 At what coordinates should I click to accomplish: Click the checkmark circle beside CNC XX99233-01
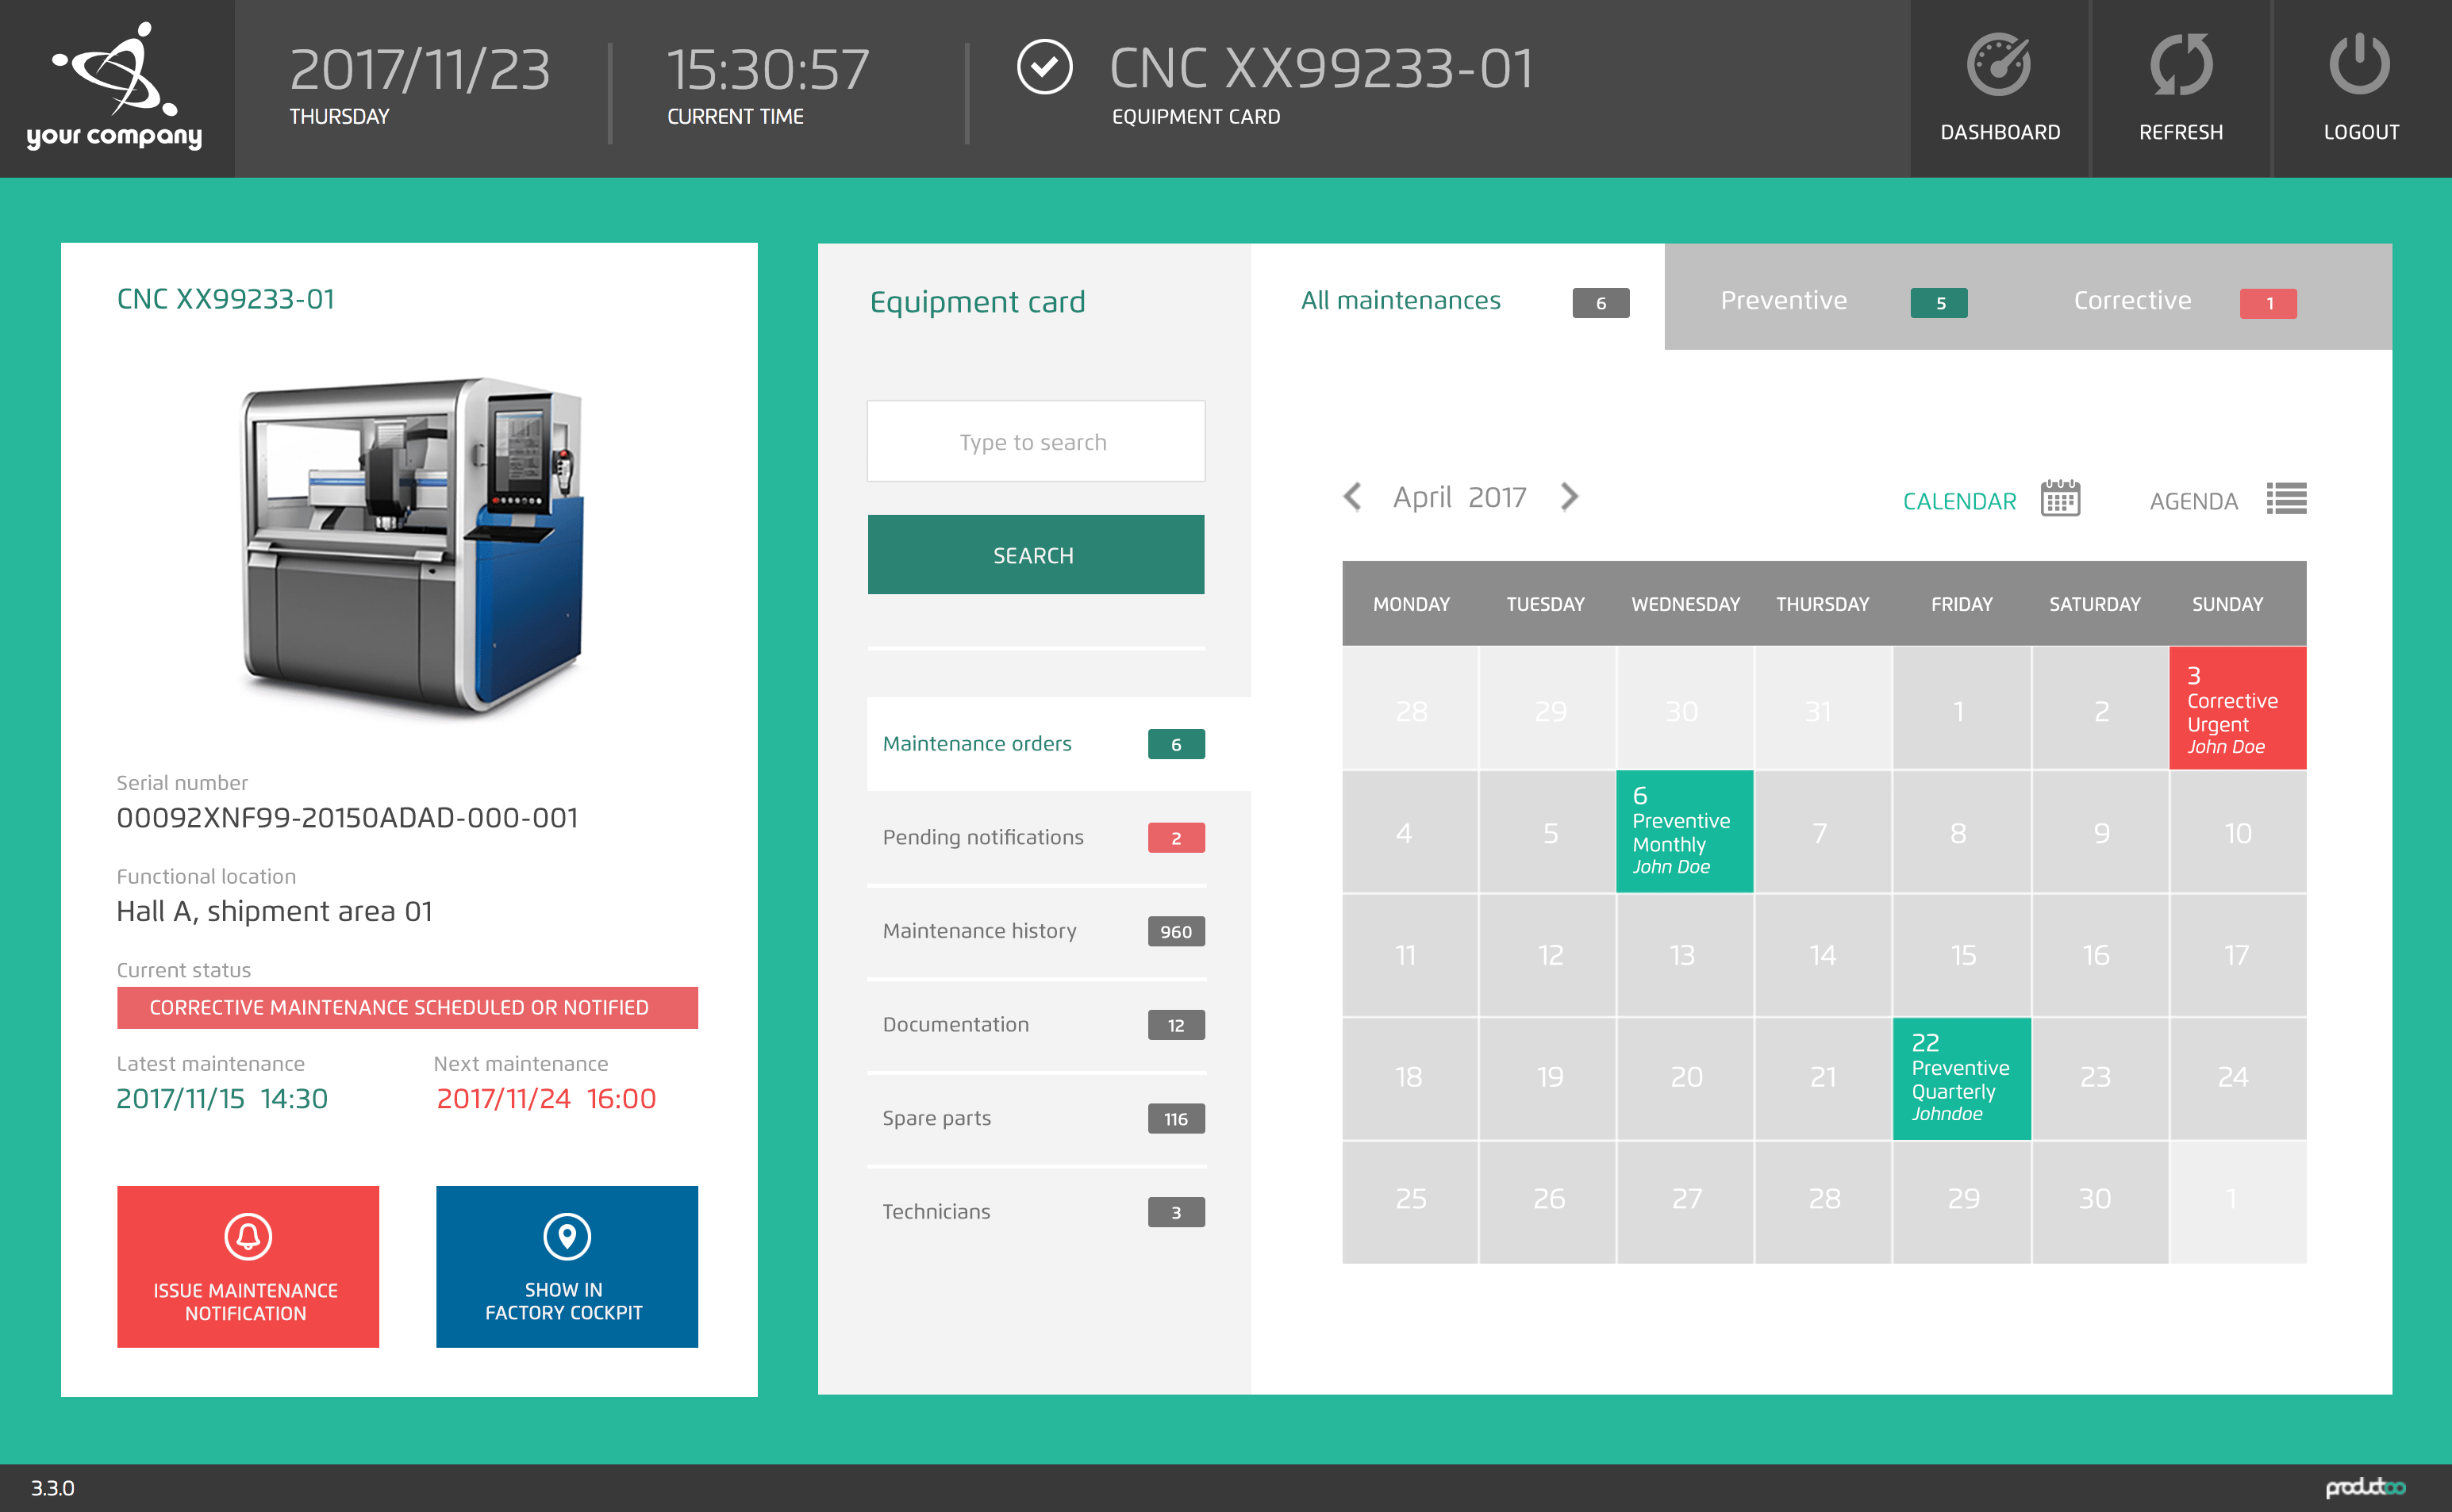pos(1044,68)
